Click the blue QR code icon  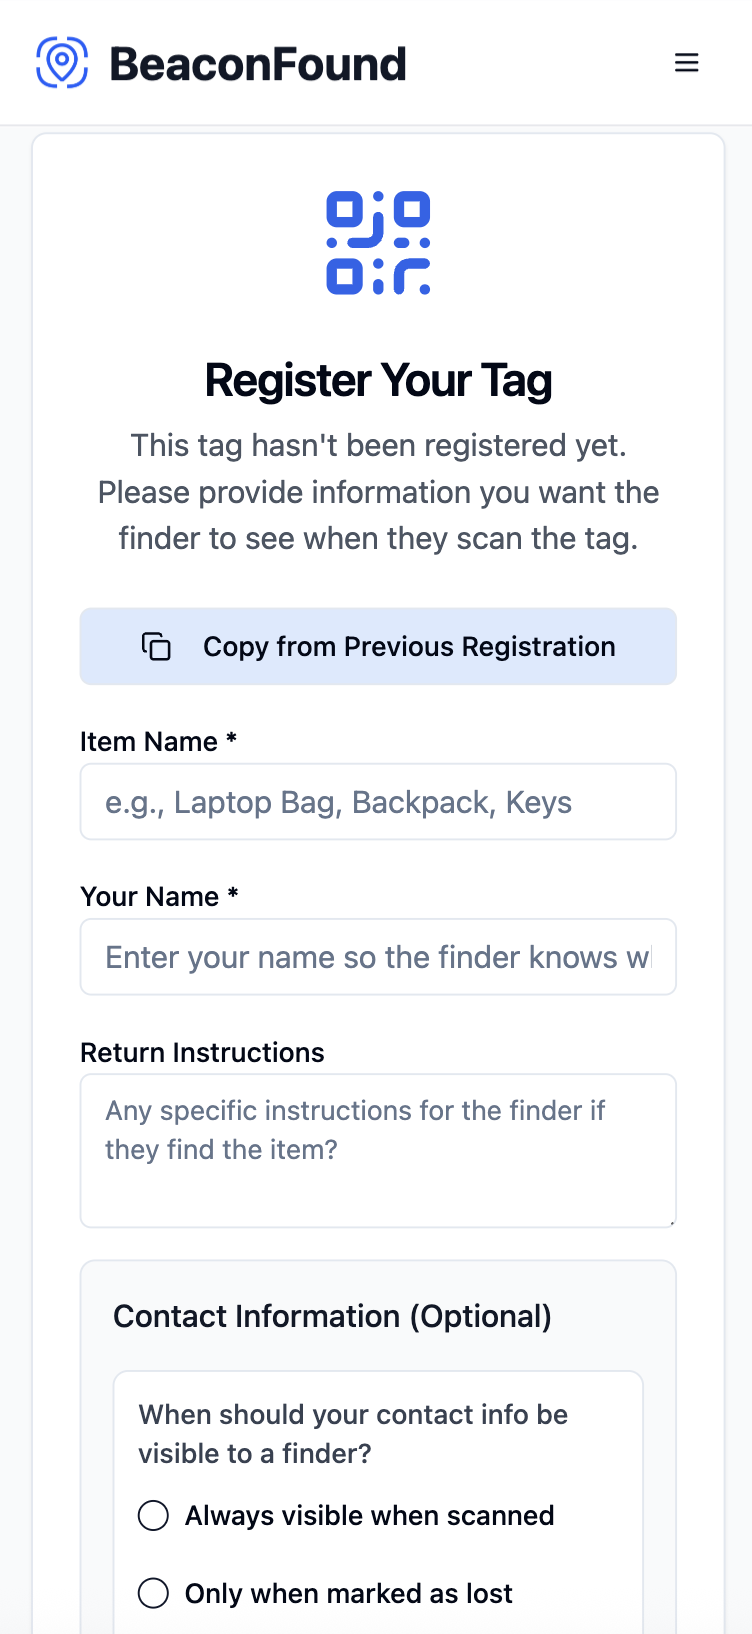378,243
